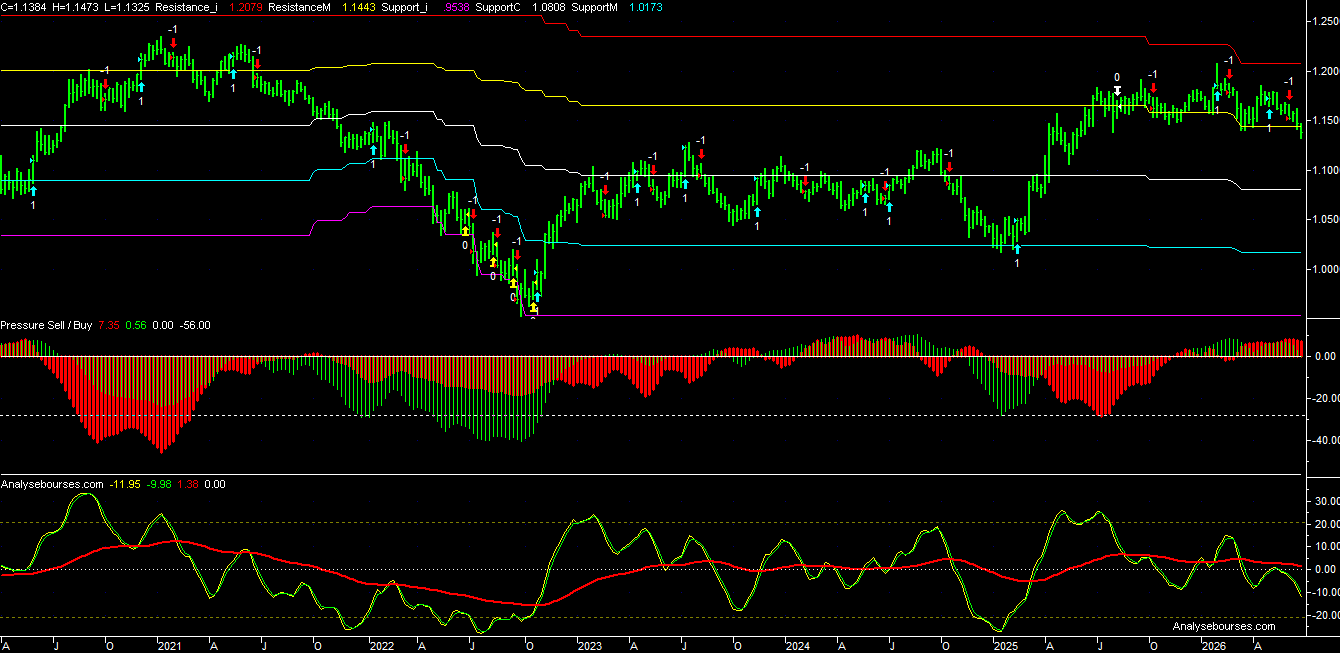
Task: Click the yellow ResistanceM value 1.1443
Action: click(x=360, y=7)
